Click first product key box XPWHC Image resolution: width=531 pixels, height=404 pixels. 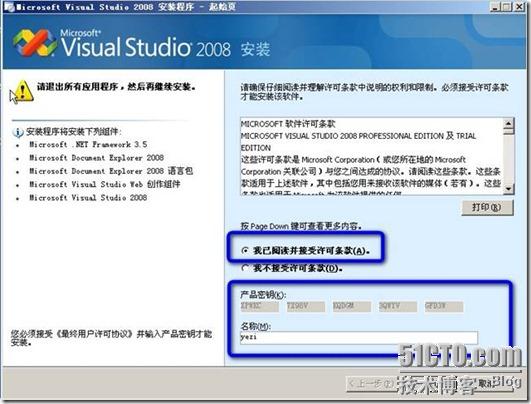point(259,306)
